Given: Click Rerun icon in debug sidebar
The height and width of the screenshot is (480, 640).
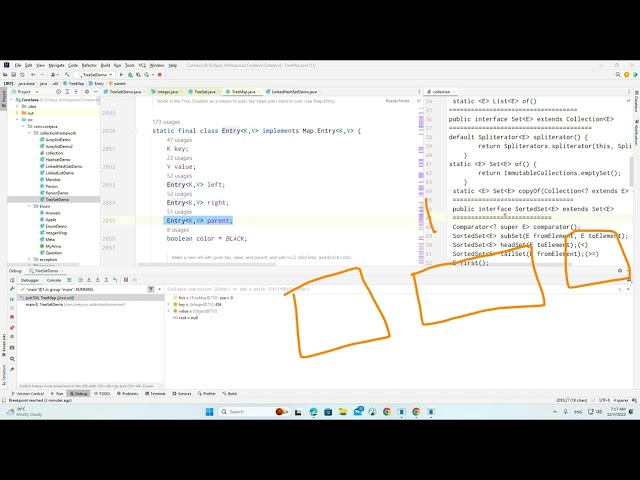Looking at the screenshot, I should (x=12, y=280).
